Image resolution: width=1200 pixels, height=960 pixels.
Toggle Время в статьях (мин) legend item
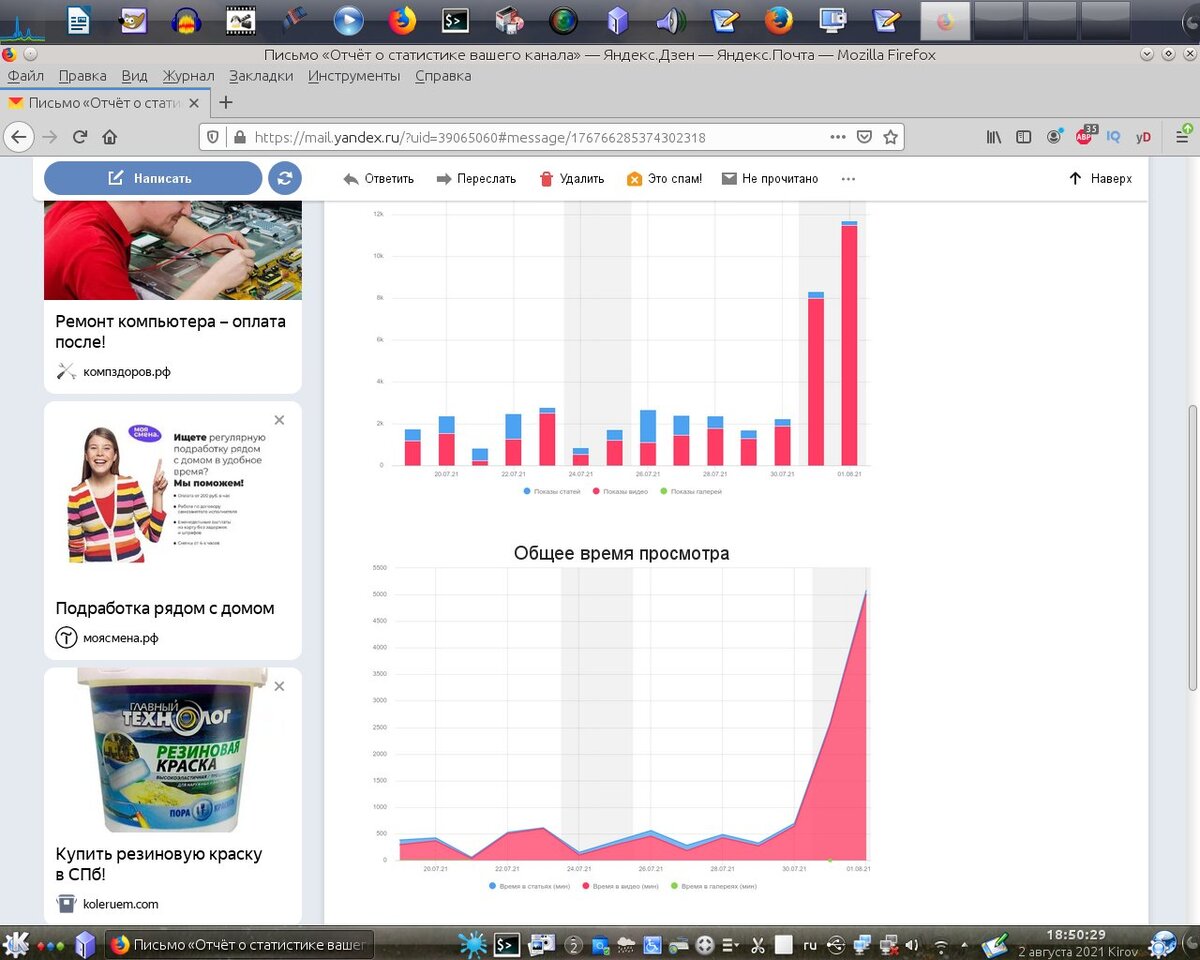click(529, 886)
